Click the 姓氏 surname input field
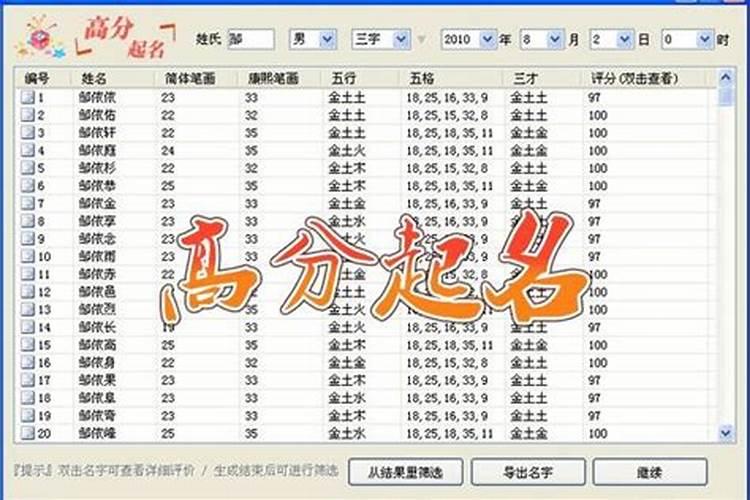Viewport: 750px width, 500px height. tap(251, 39)
